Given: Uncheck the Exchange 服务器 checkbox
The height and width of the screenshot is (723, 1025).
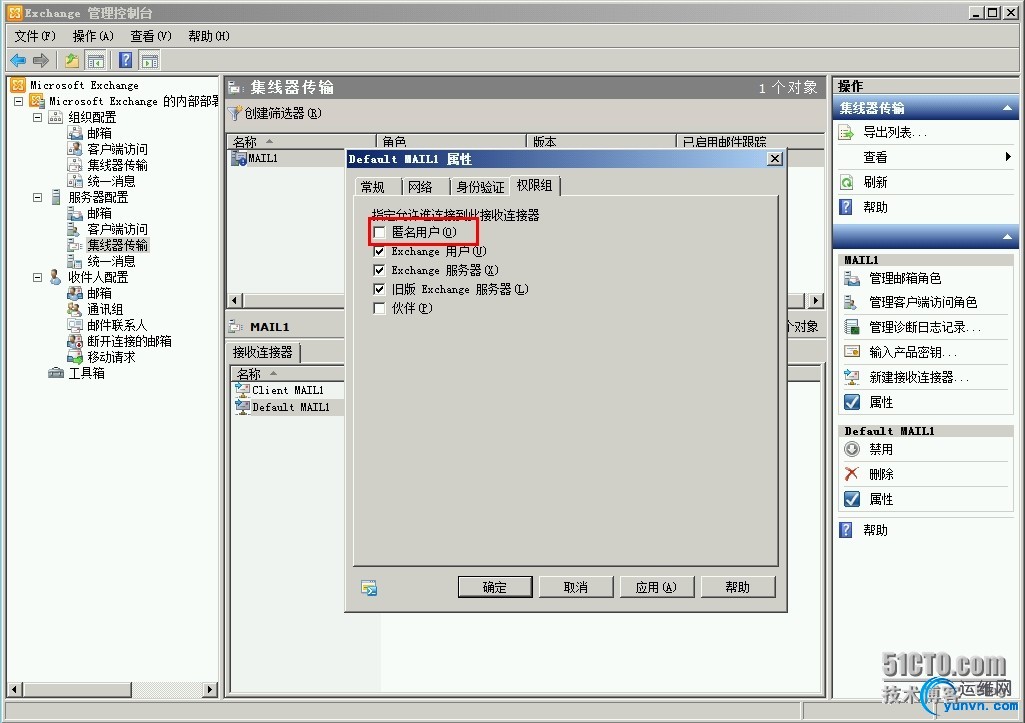Looking at the screenshot, I should [x=379, y=270].
